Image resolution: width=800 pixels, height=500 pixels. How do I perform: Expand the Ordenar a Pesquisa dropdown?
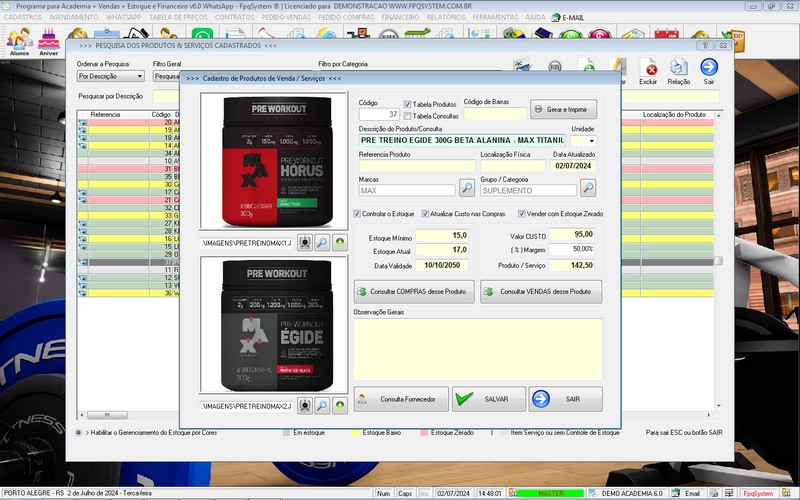pyautogui.click(x=139, y=76)
